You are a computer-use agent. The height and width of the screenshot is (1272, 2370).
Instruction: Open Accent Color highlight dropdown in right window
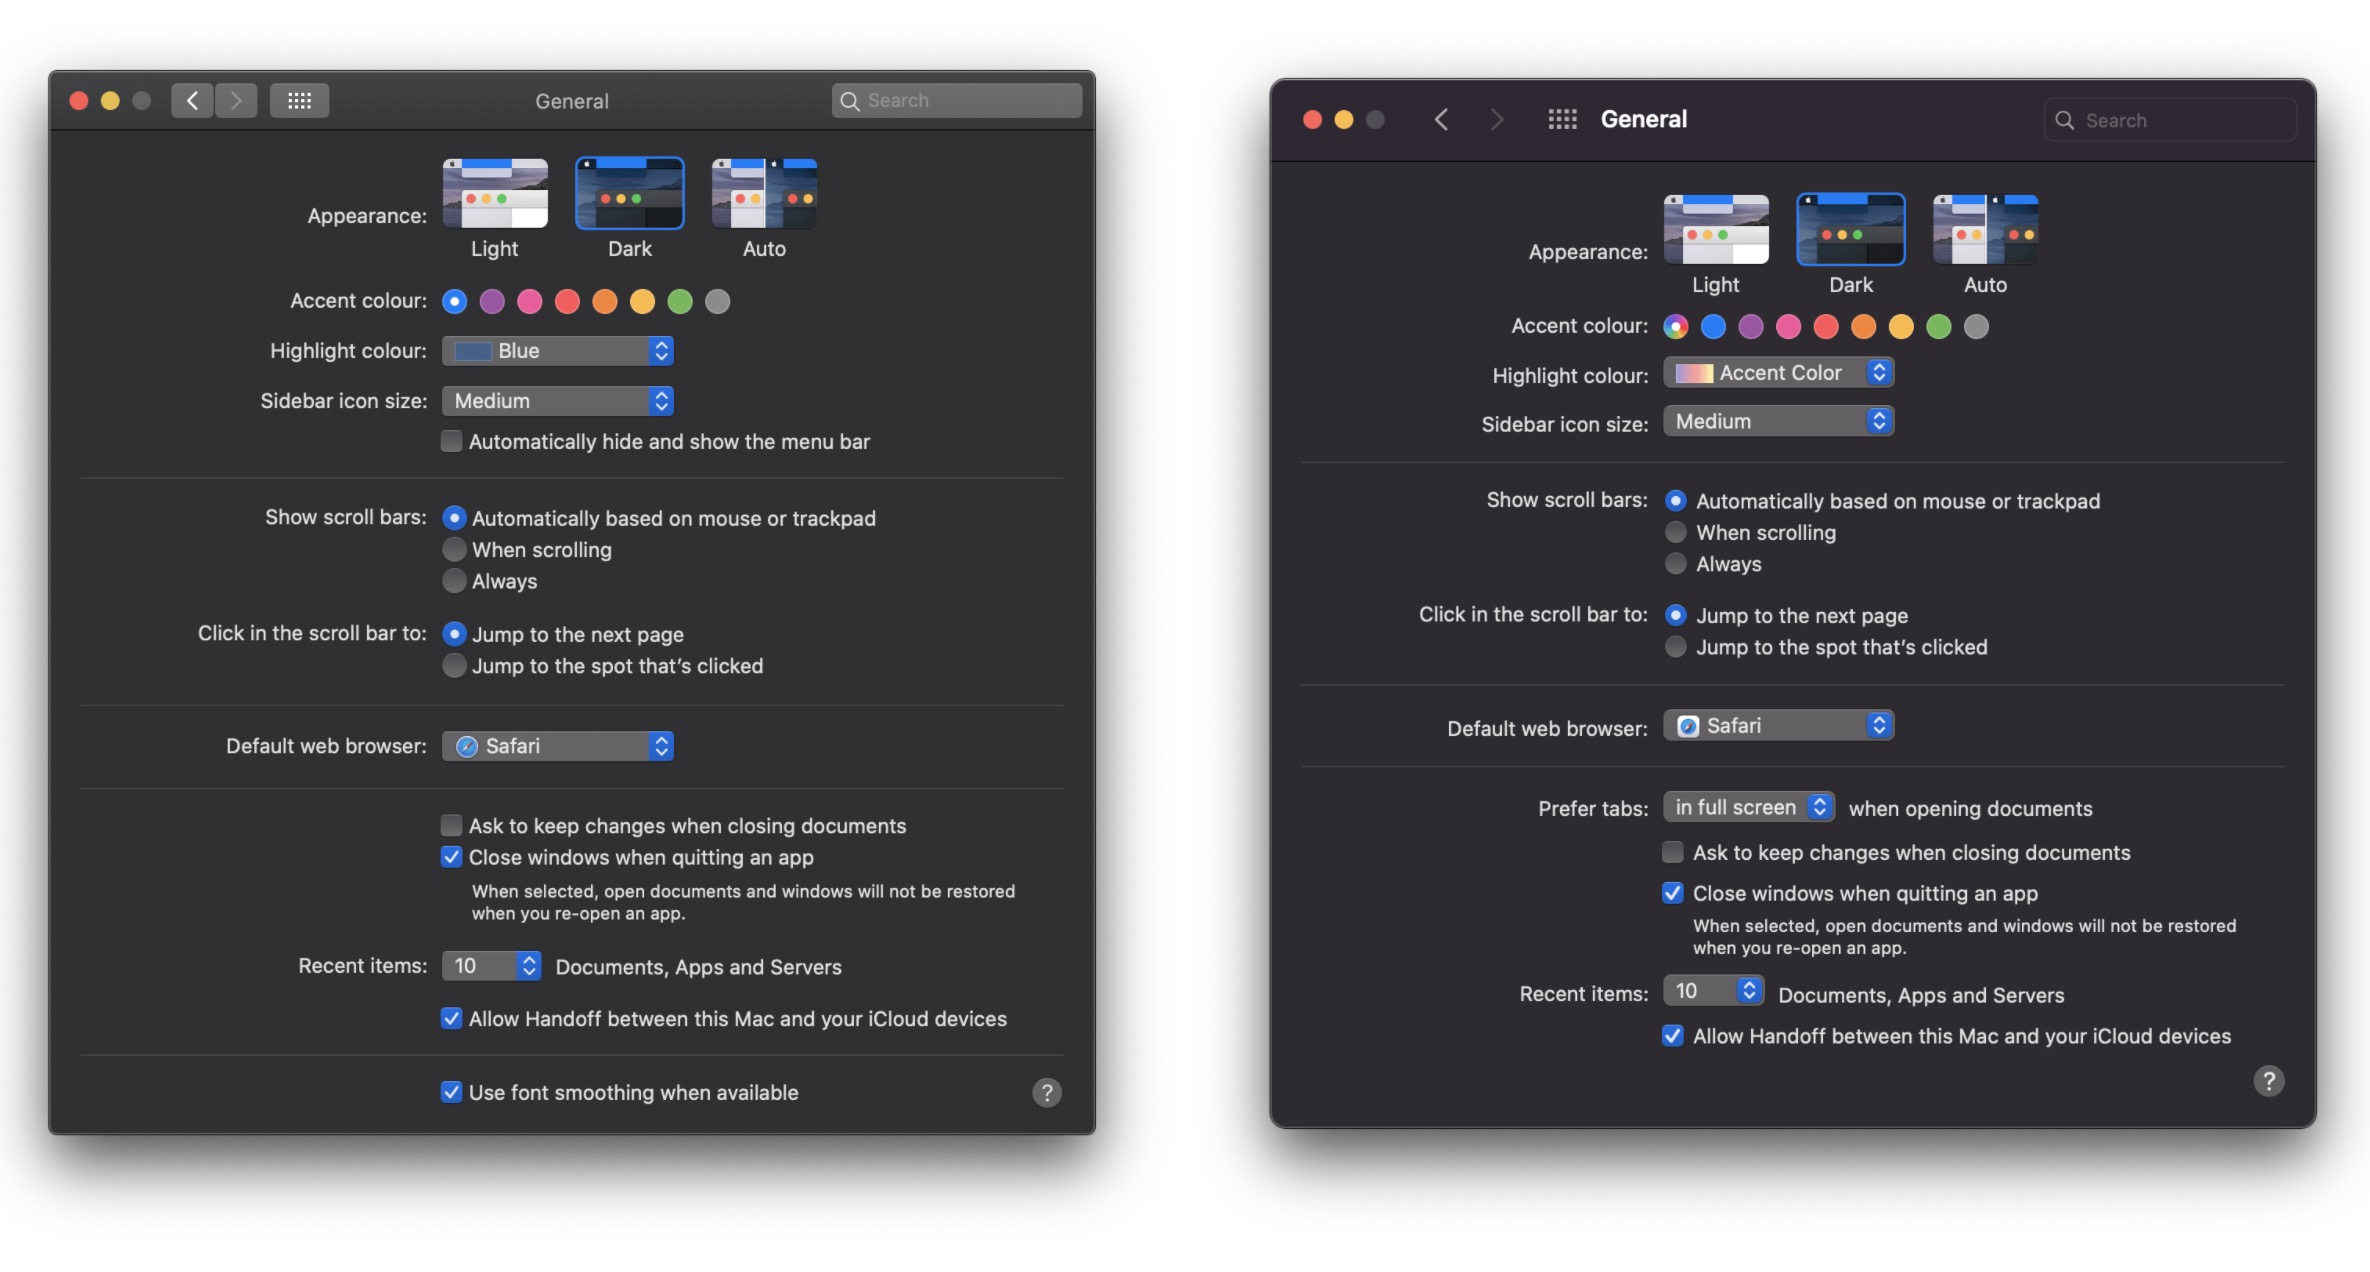pyautogui.click(x=1778, y=373)
